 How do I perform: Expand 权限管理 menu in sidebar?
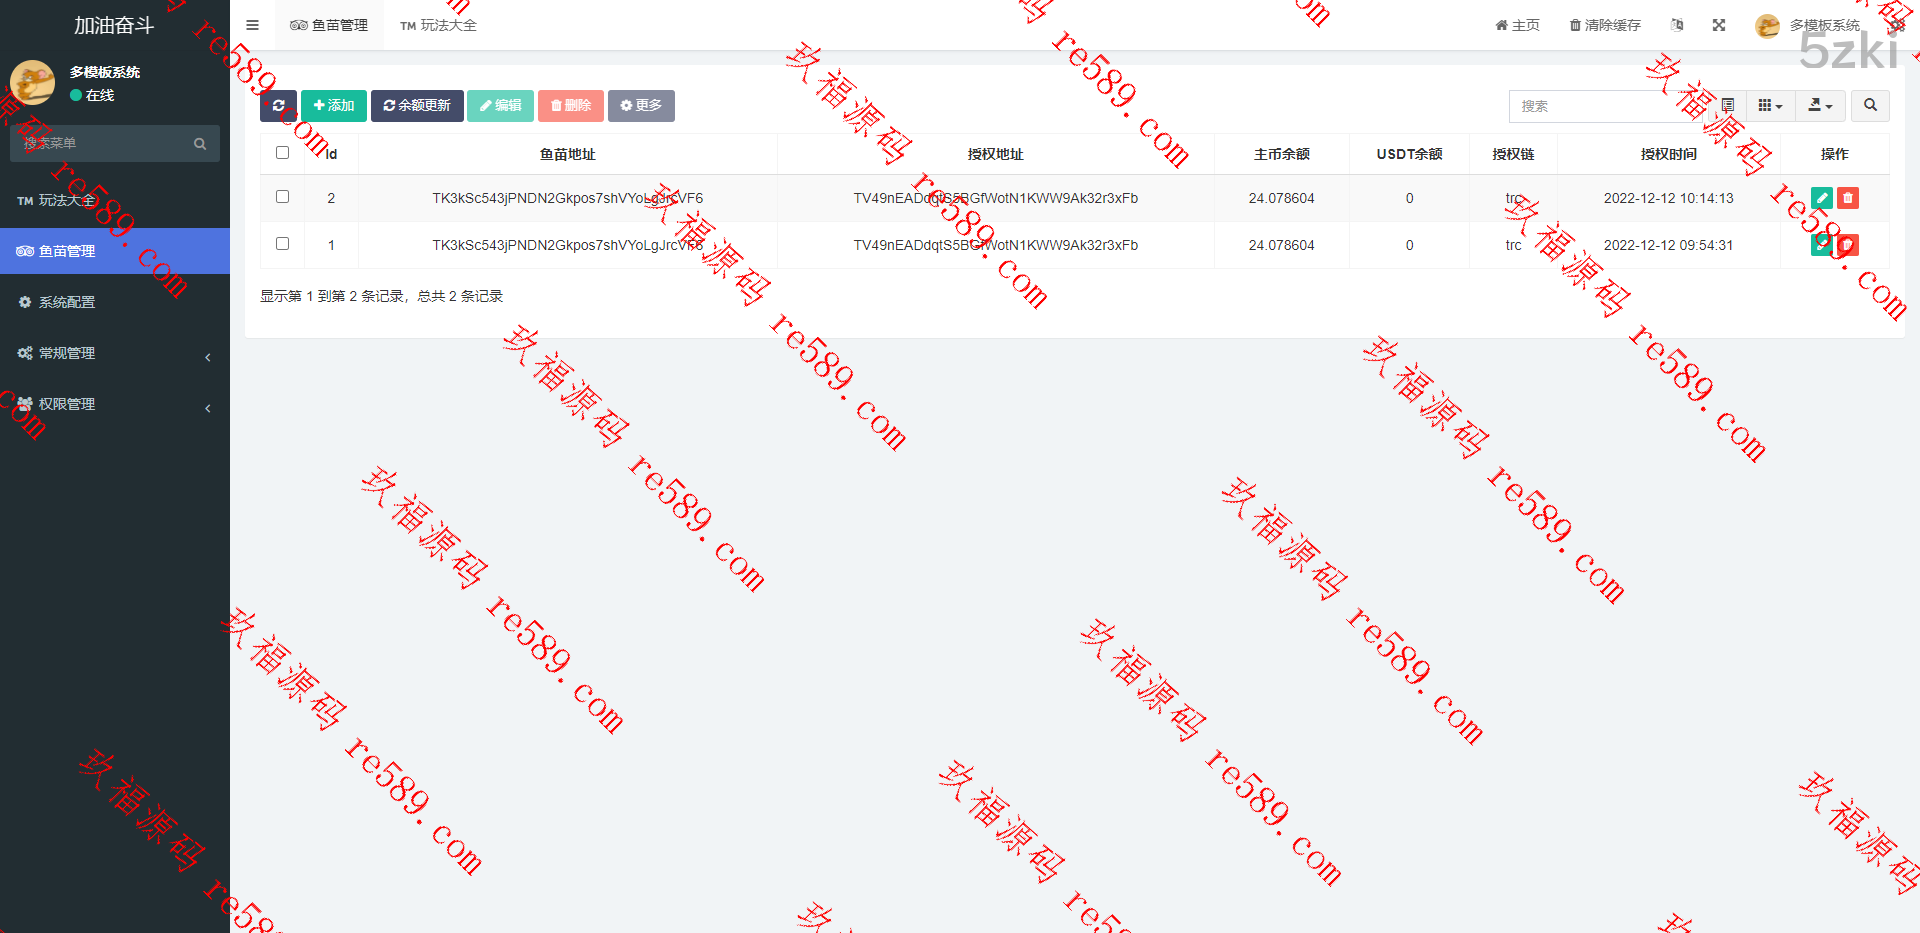114,404
